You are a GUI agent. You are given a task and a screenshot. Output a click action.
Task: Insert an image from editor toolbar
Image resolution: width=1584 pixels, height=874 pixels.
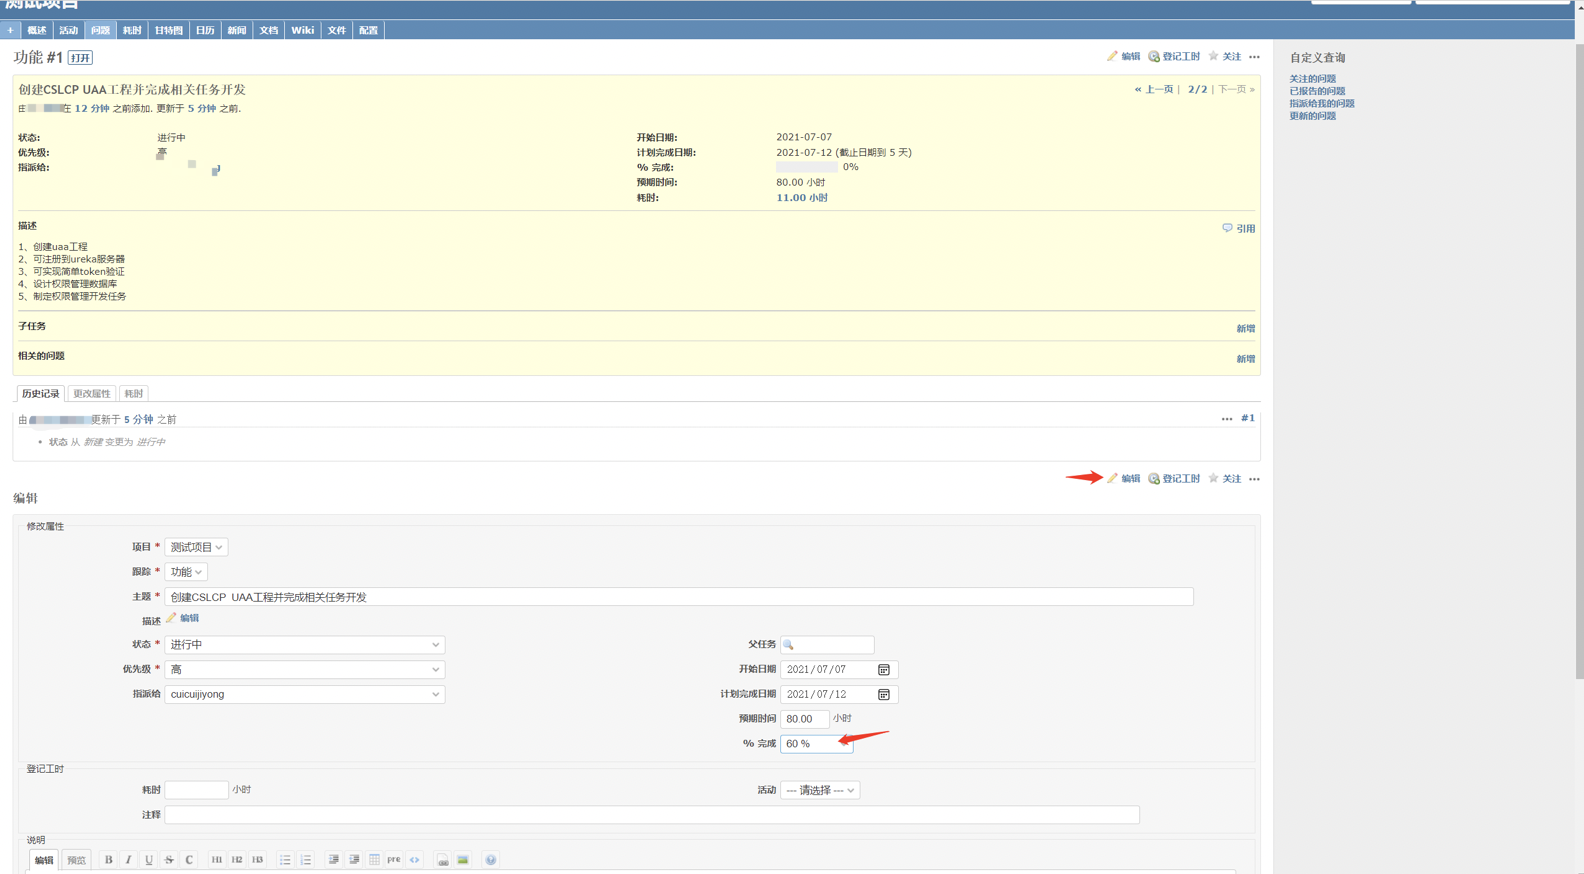coord(463,860)
